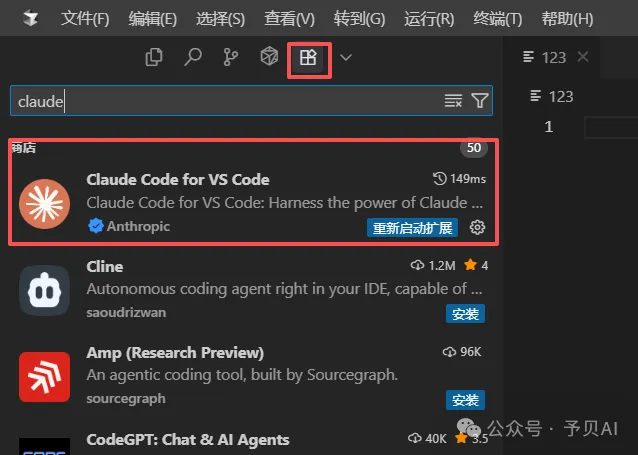
Task: Open the 帮助(H) menu
Action: 567,19
